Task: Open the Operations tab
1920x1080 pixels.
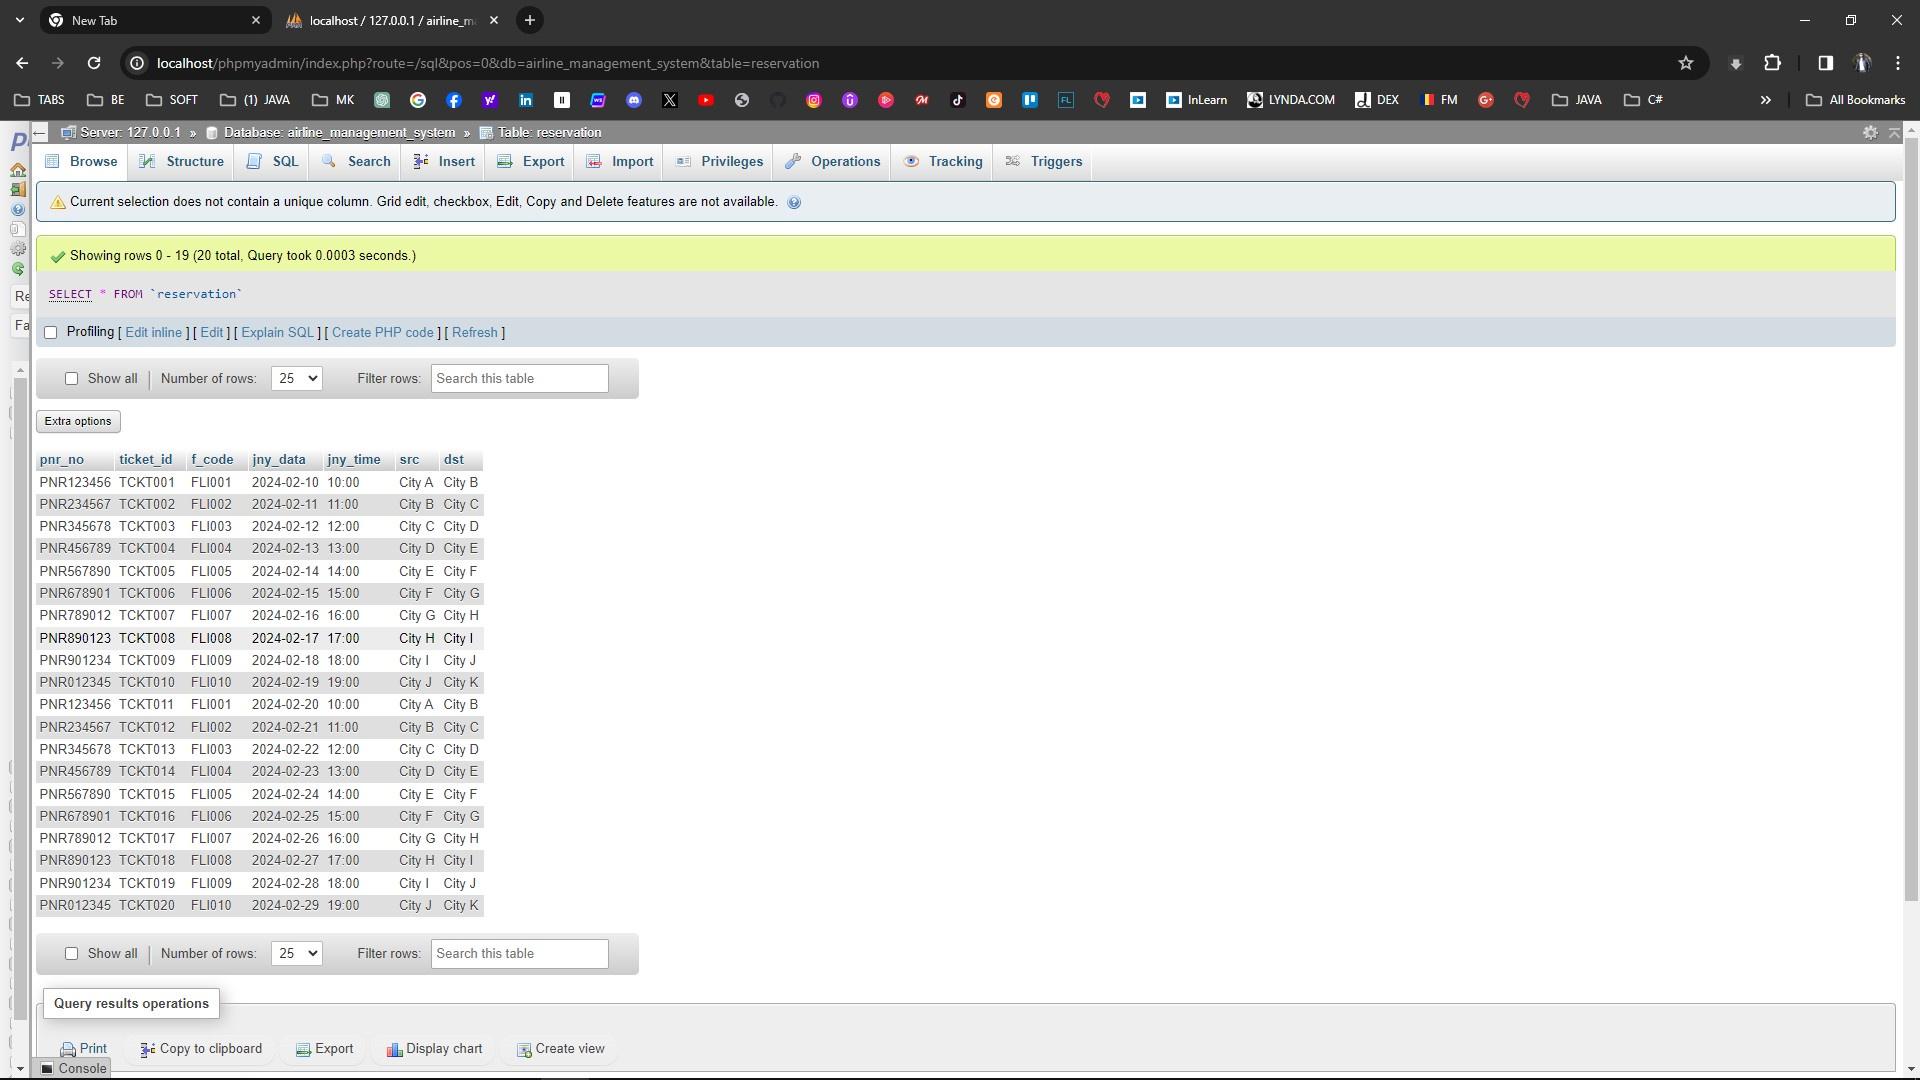Action: [x=833, y=162]
